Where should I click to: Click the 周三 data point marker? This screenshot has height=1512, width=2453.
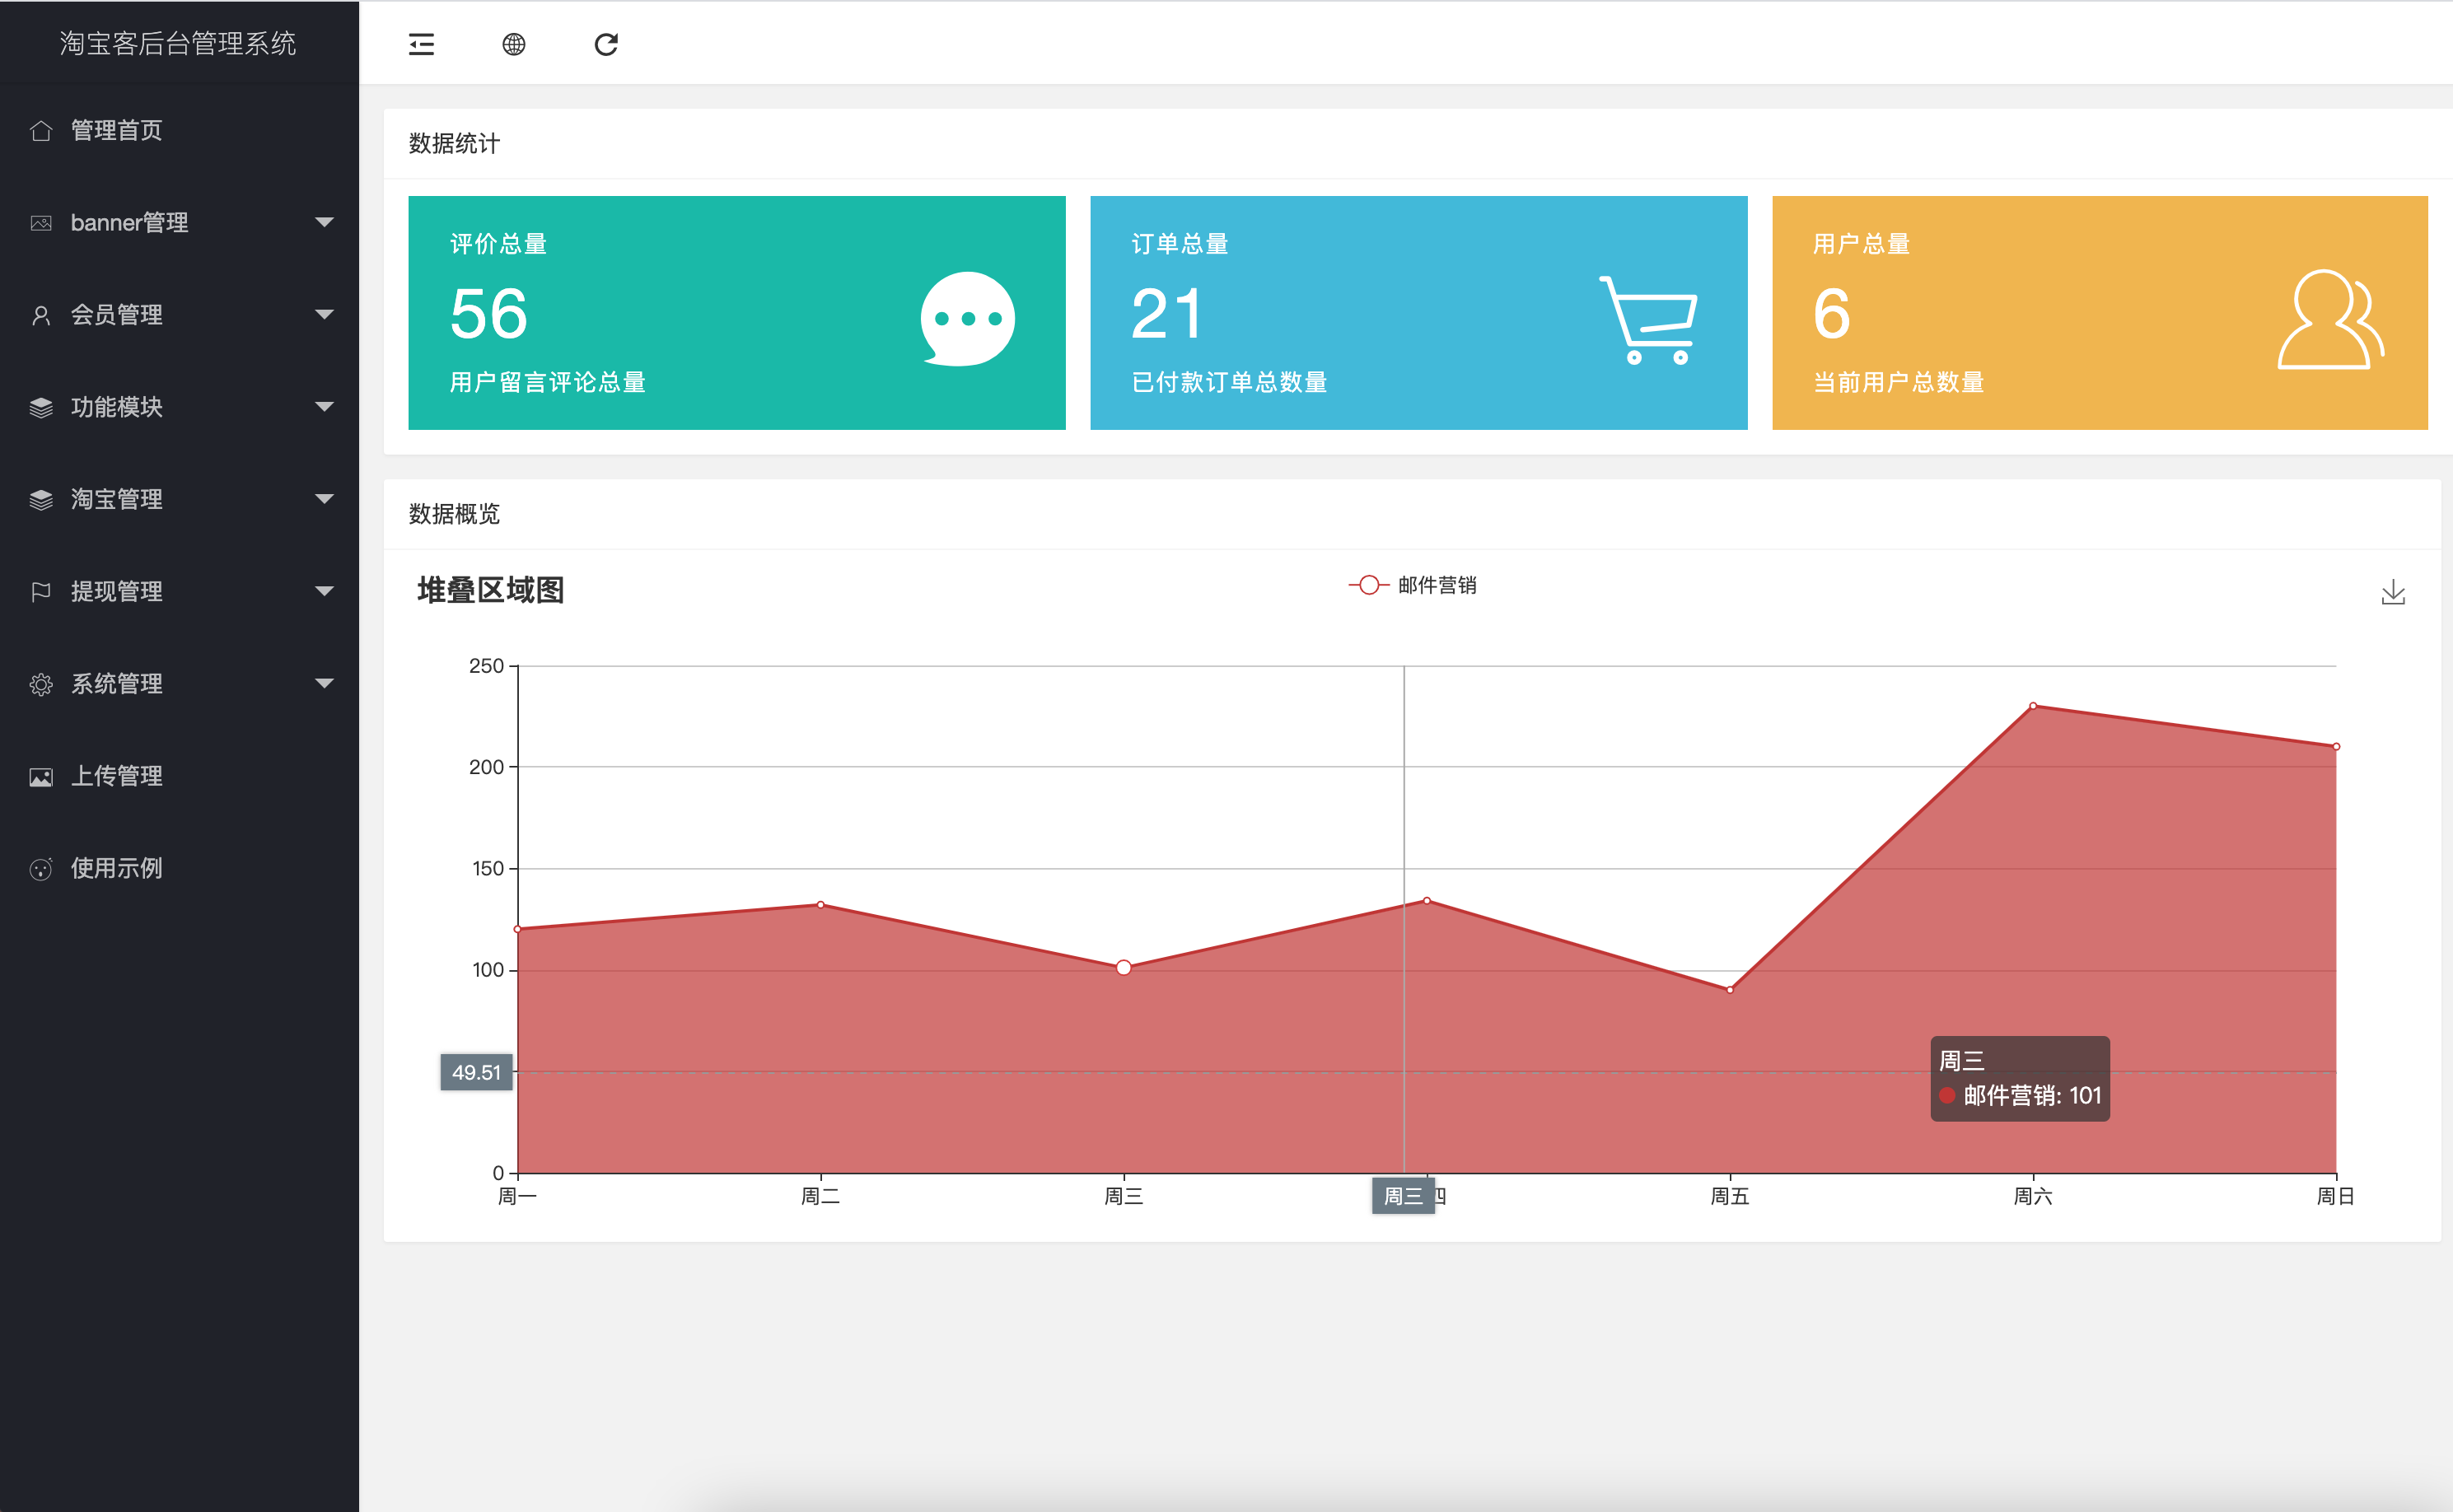(1123, 967)
